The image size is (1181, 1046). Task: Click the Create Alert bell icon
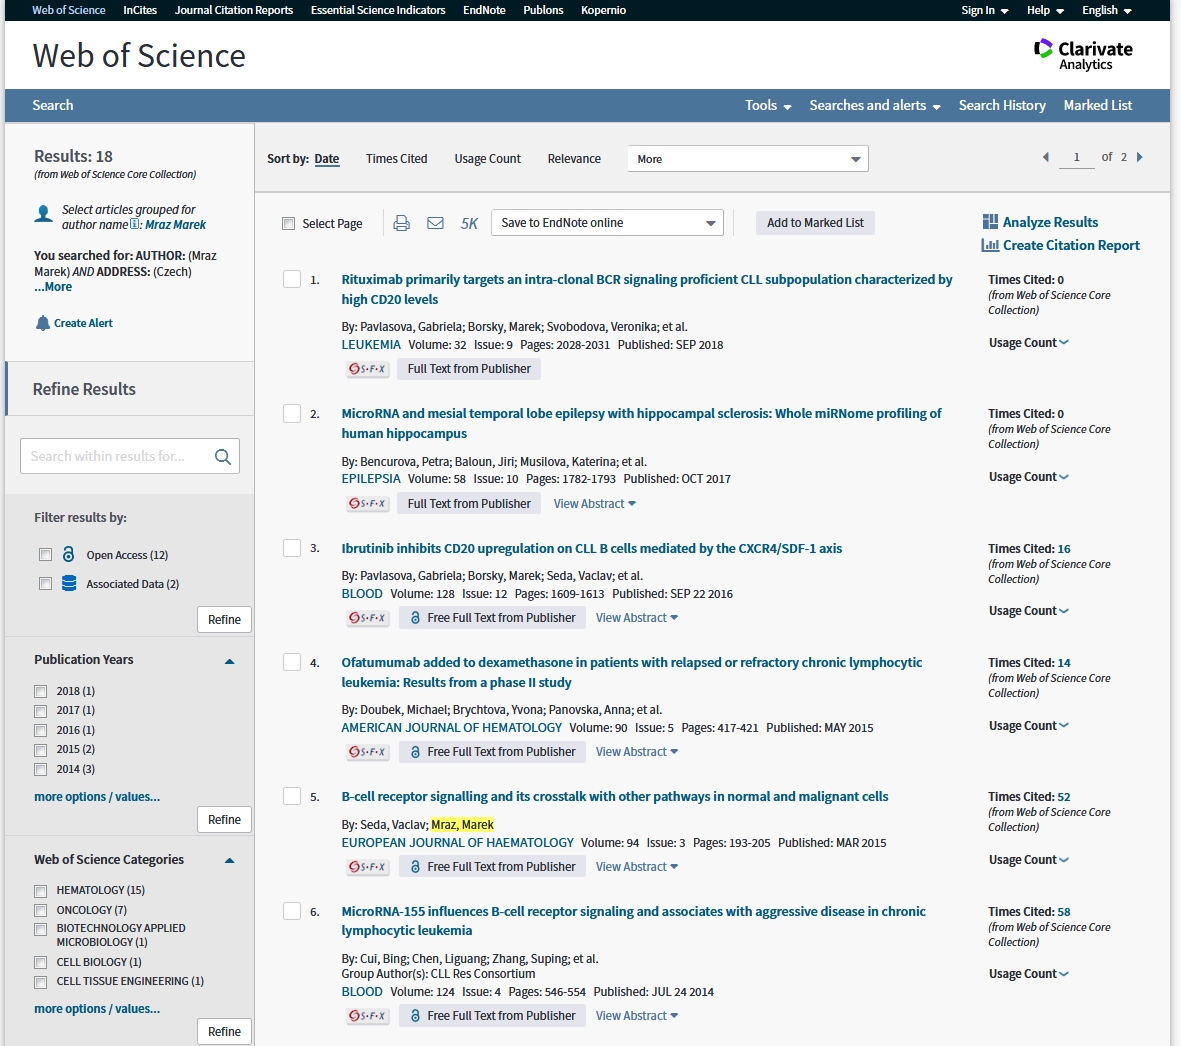43,323
